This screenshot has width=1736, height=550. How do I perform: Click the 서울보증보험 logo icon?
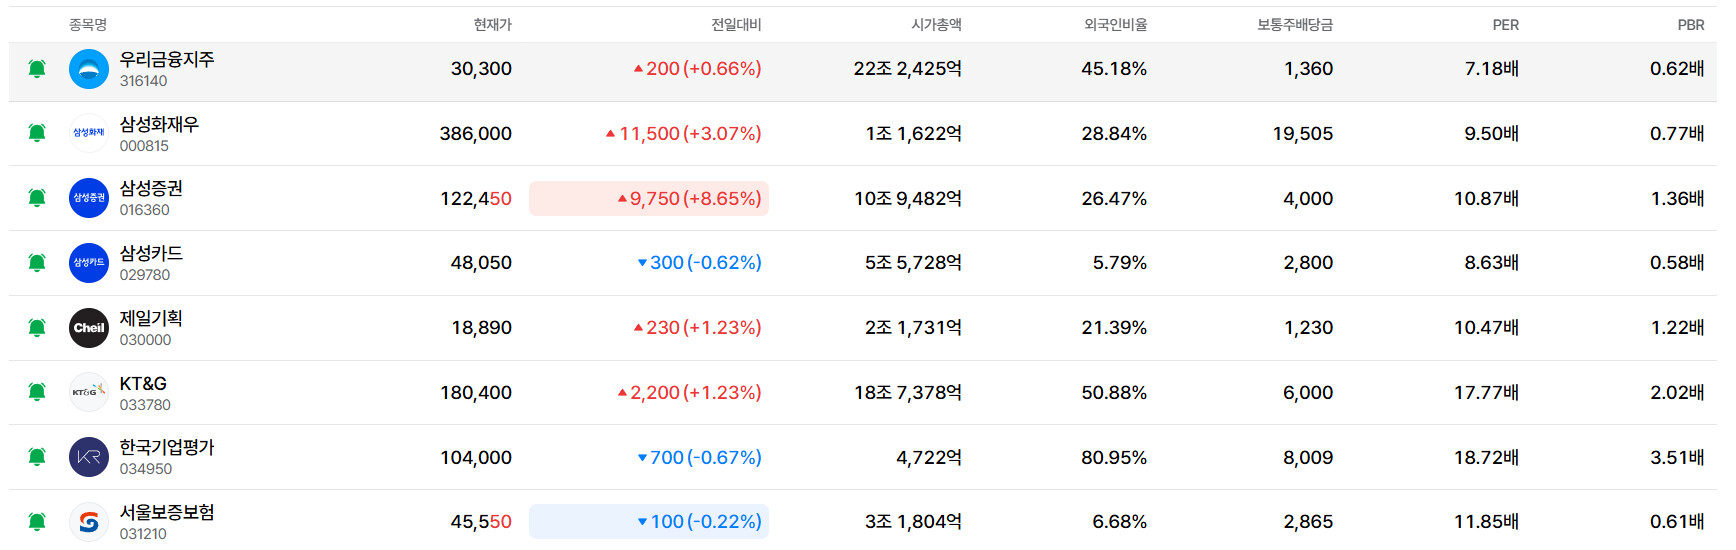tap(89, 522)
